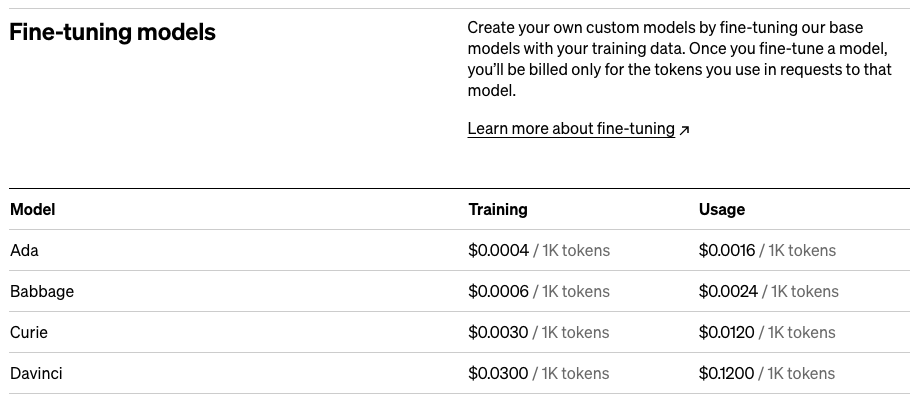This screenshot has height=404, width=919.
Task: Click the Davinci model row name
Action: coord(37,373)
